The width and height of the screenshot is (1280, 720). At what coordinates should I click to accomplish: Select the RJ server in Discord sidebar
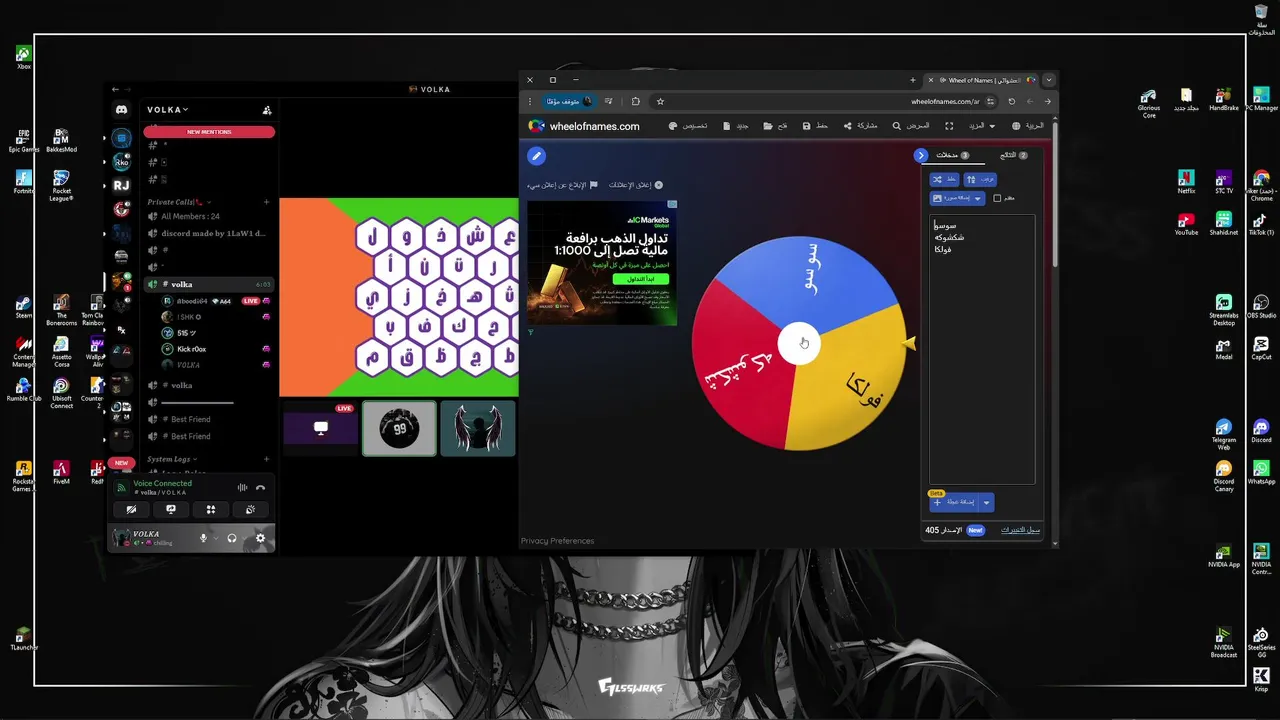121,185
